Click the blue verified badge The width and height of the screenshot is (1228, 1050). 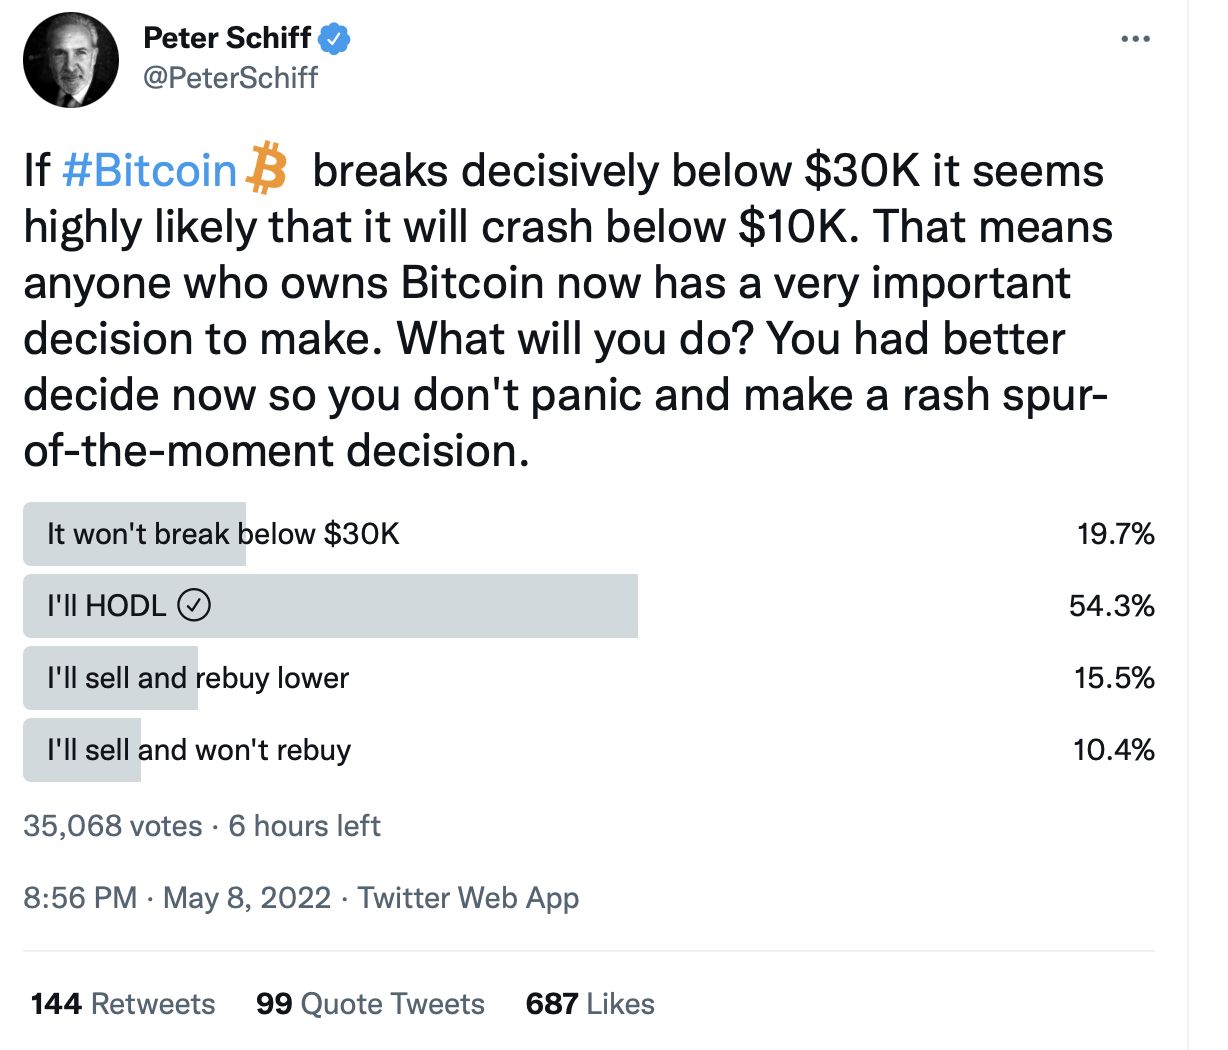pyautogui.click(x=335, y=39)
